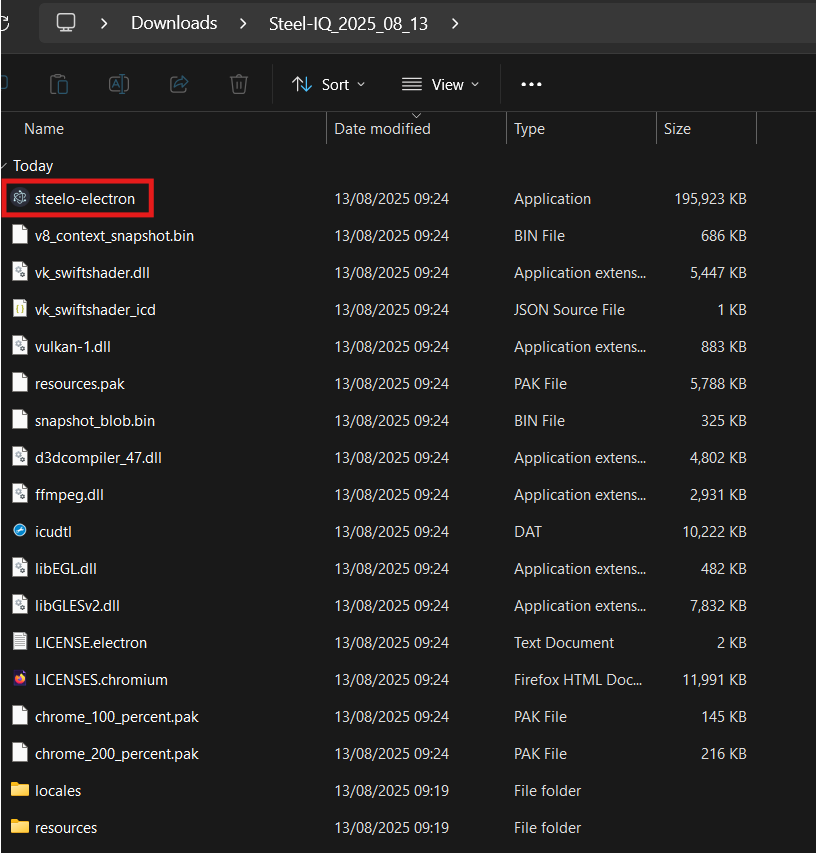The height and width of the screenshot is (853, 816).
Task: Expand the chevron after Steel-IQ_2025_08_13
Action: [x=456, y=23]
